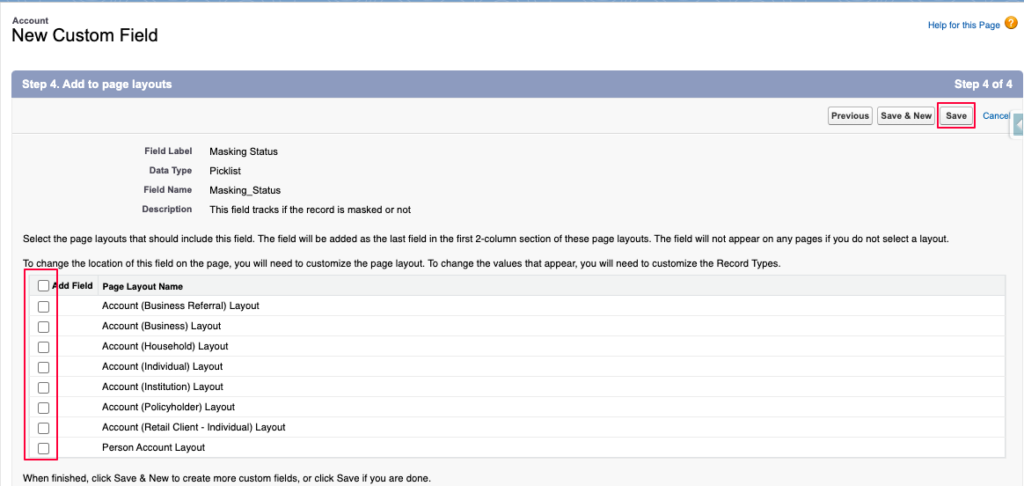
Task: Collapse the side panel arrow handle
Action: click(x=1018, y=126)
